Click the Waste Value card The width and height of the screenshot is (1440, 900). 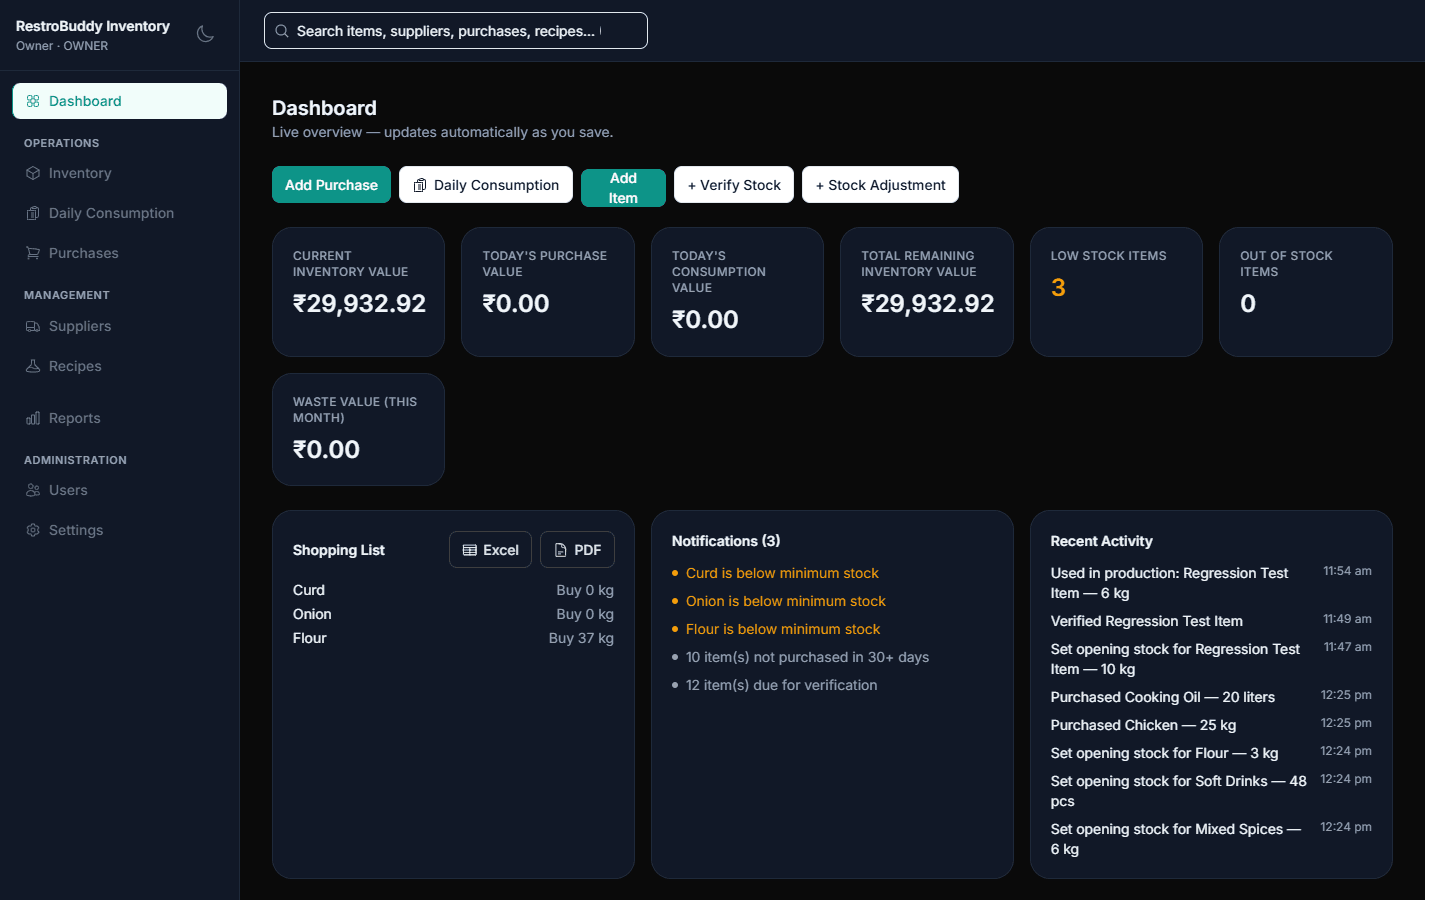coord(358,430)
